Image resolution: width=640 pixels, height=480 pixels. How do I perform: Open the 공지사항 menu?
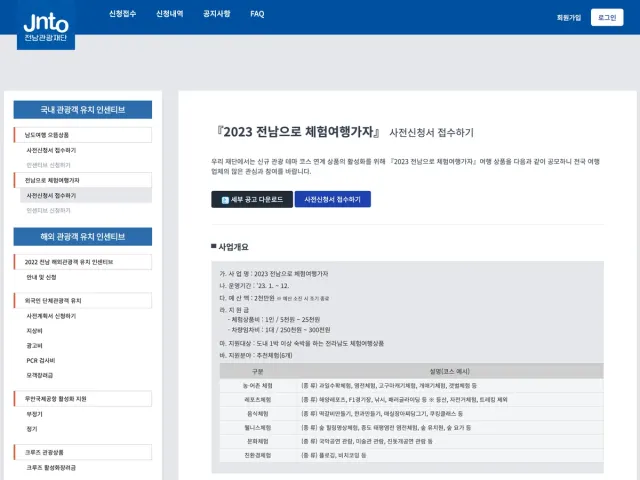217,14
